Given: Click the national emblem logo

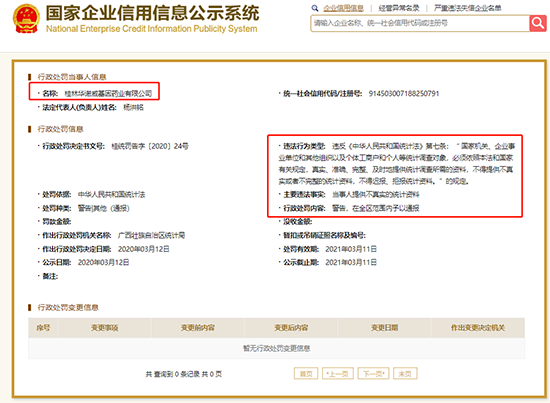Looking at the screenshot, I should click(x=26, y=18).
